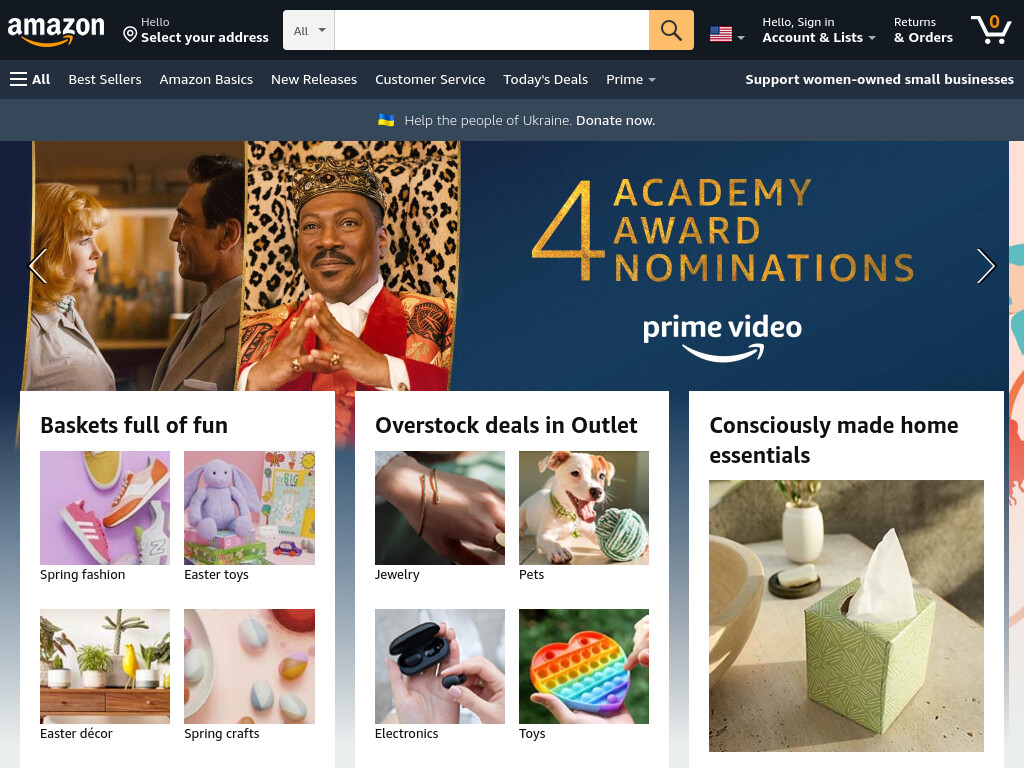Select the Easter toys bunny thumbnail
1024x768 pixels.
249,508
